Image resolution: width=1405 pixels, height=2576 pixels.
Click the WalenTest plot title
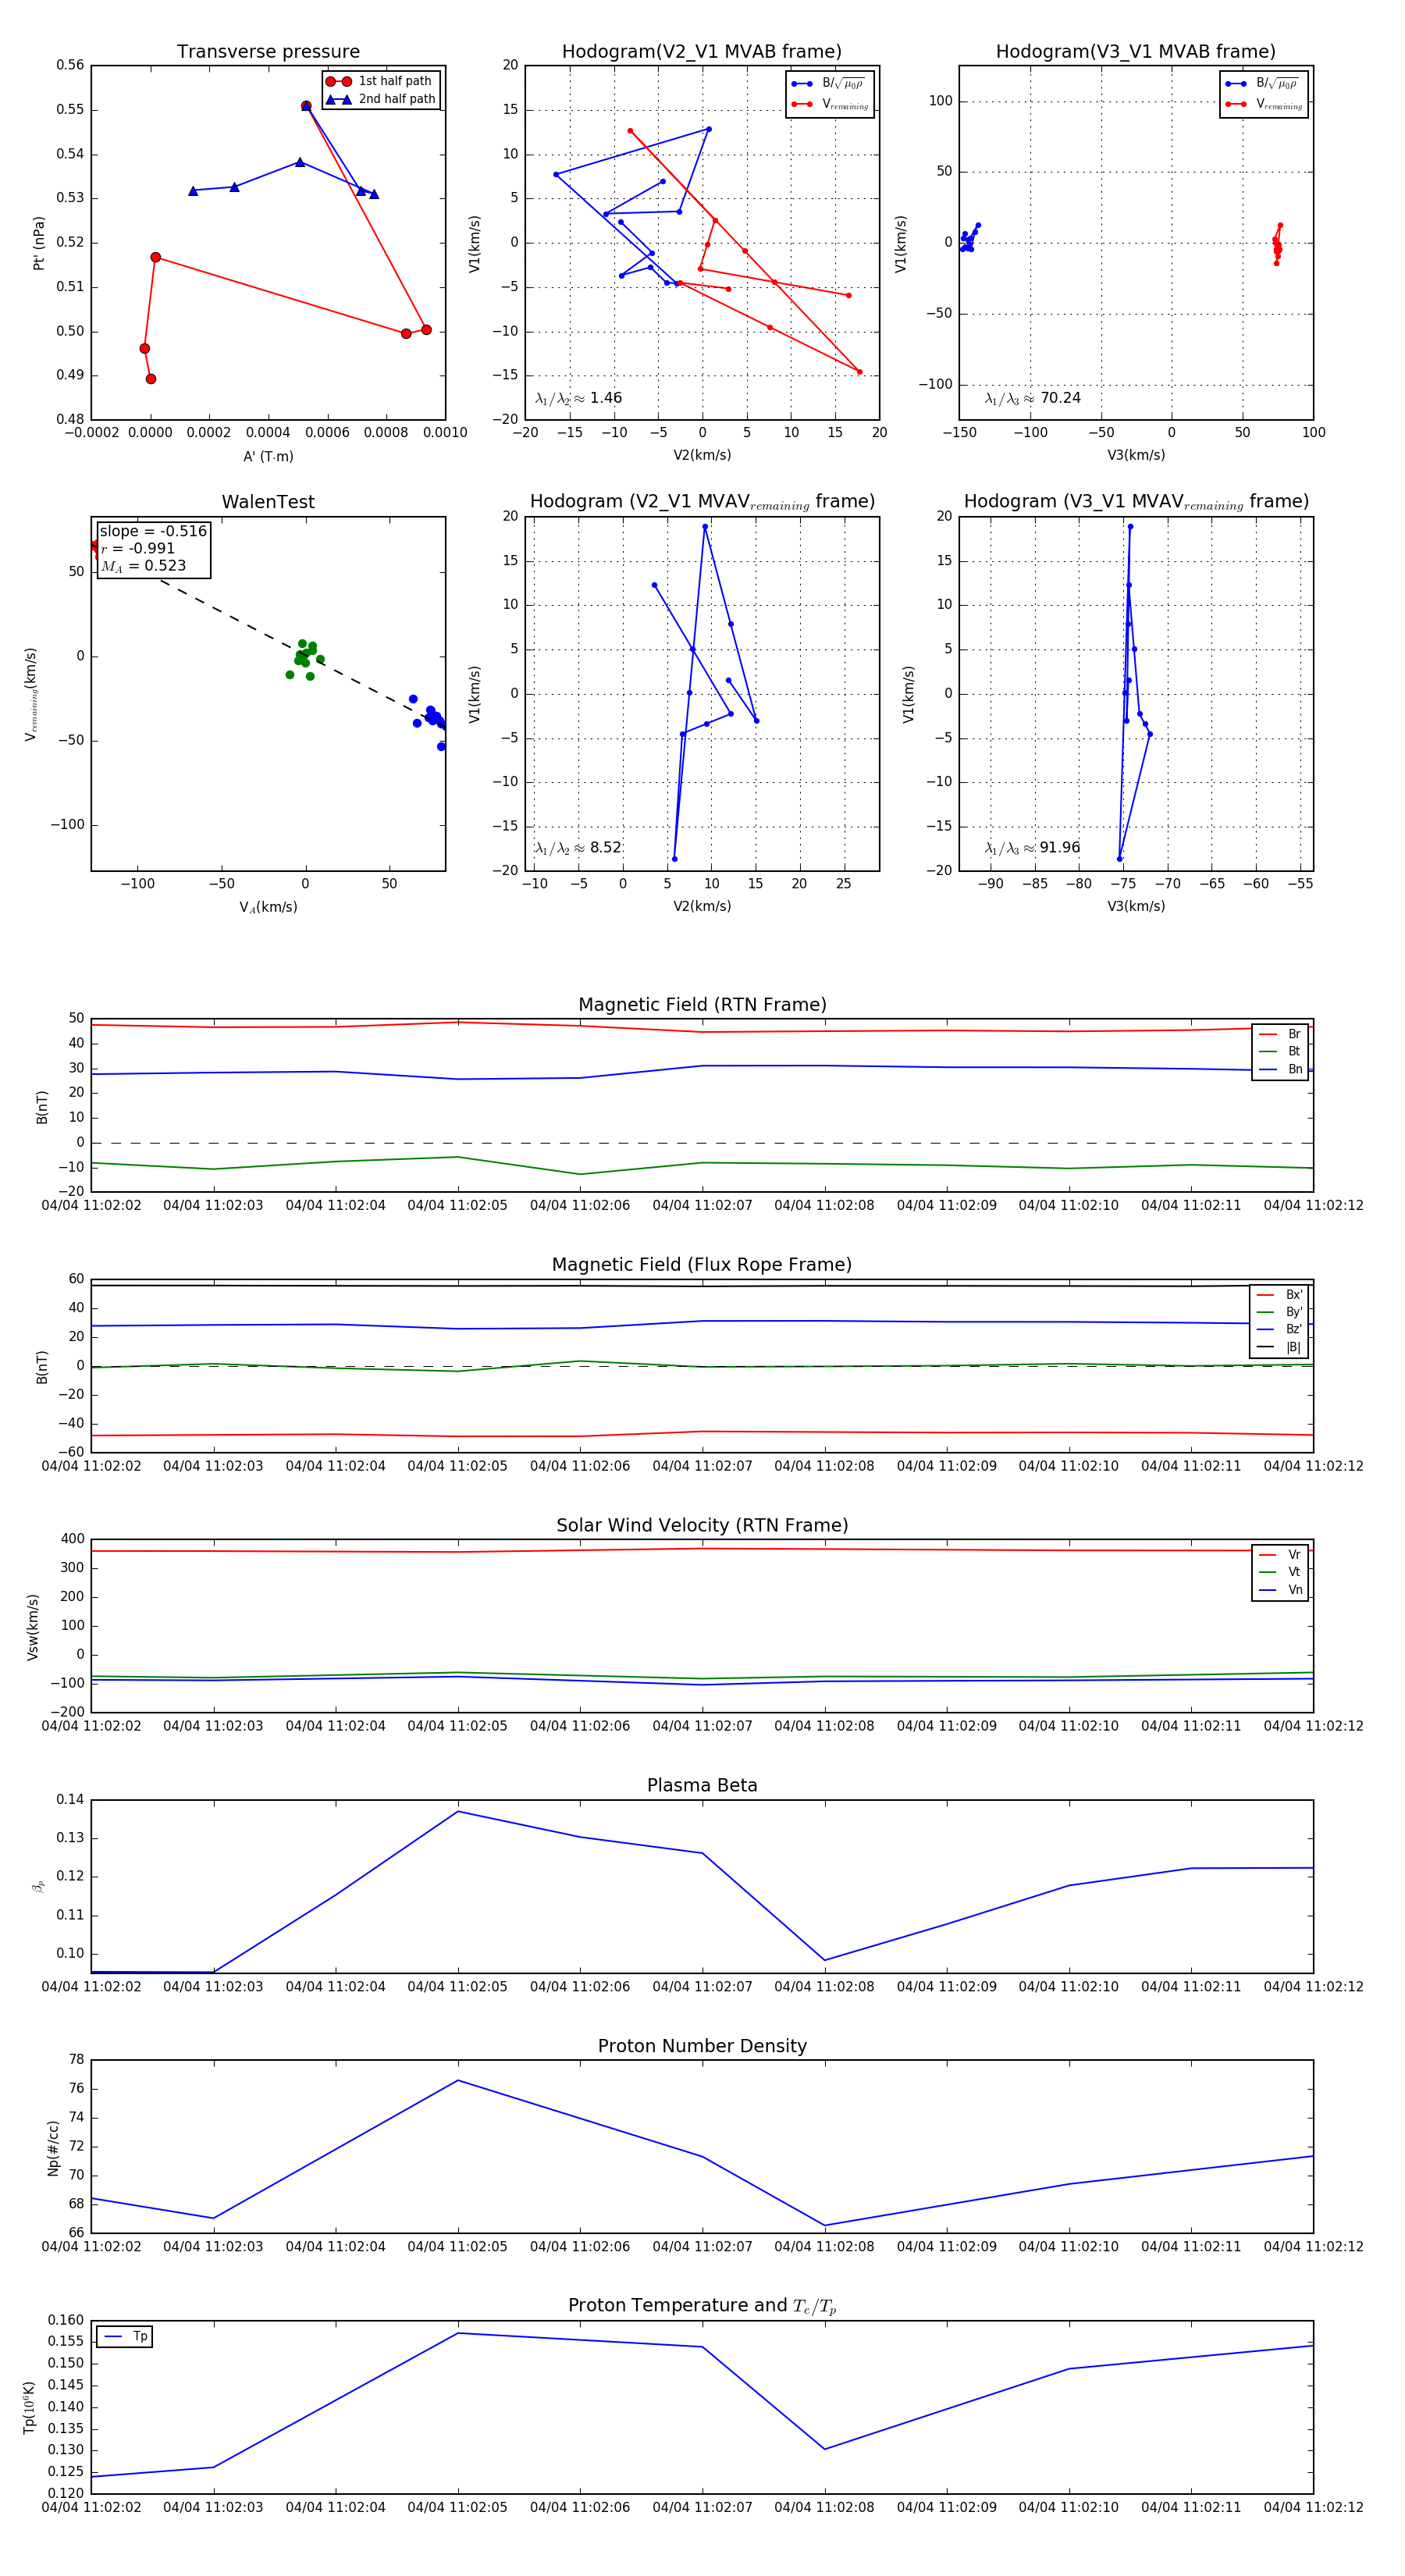pos(268,502)
